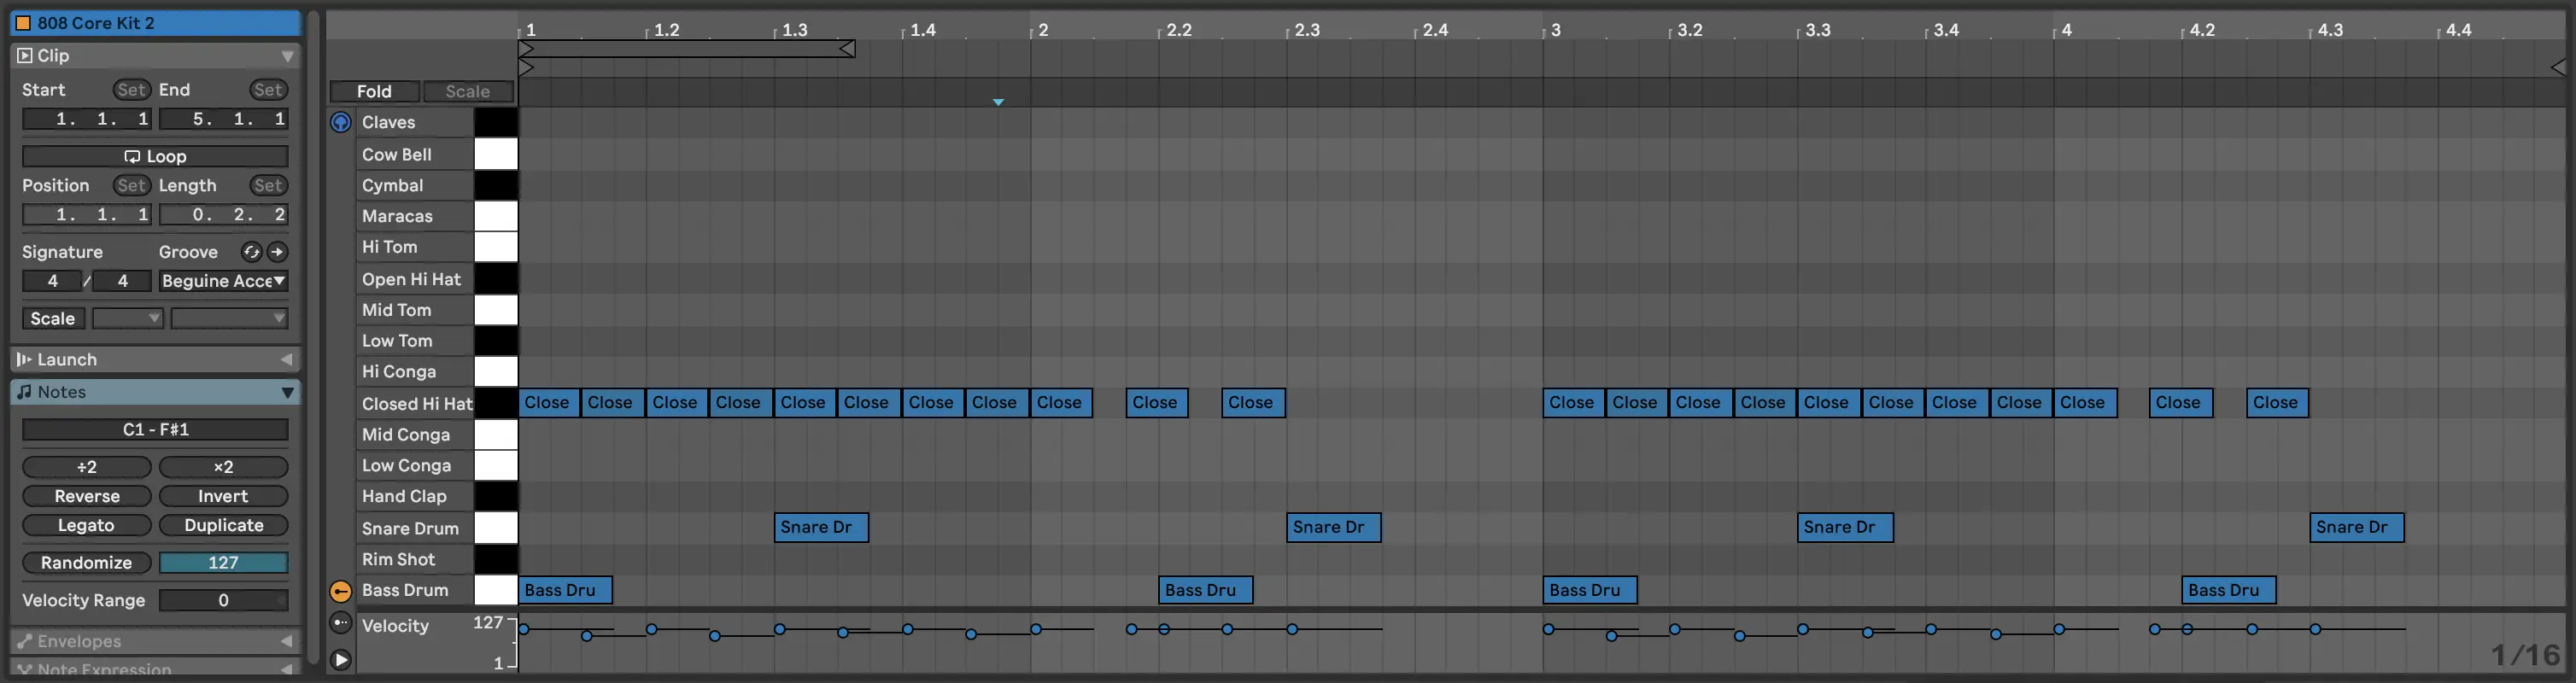Viewport: 2576px width, 683px height.
Task: Click the Snare Drum white pad key
Action: click(x=495, y=528)
